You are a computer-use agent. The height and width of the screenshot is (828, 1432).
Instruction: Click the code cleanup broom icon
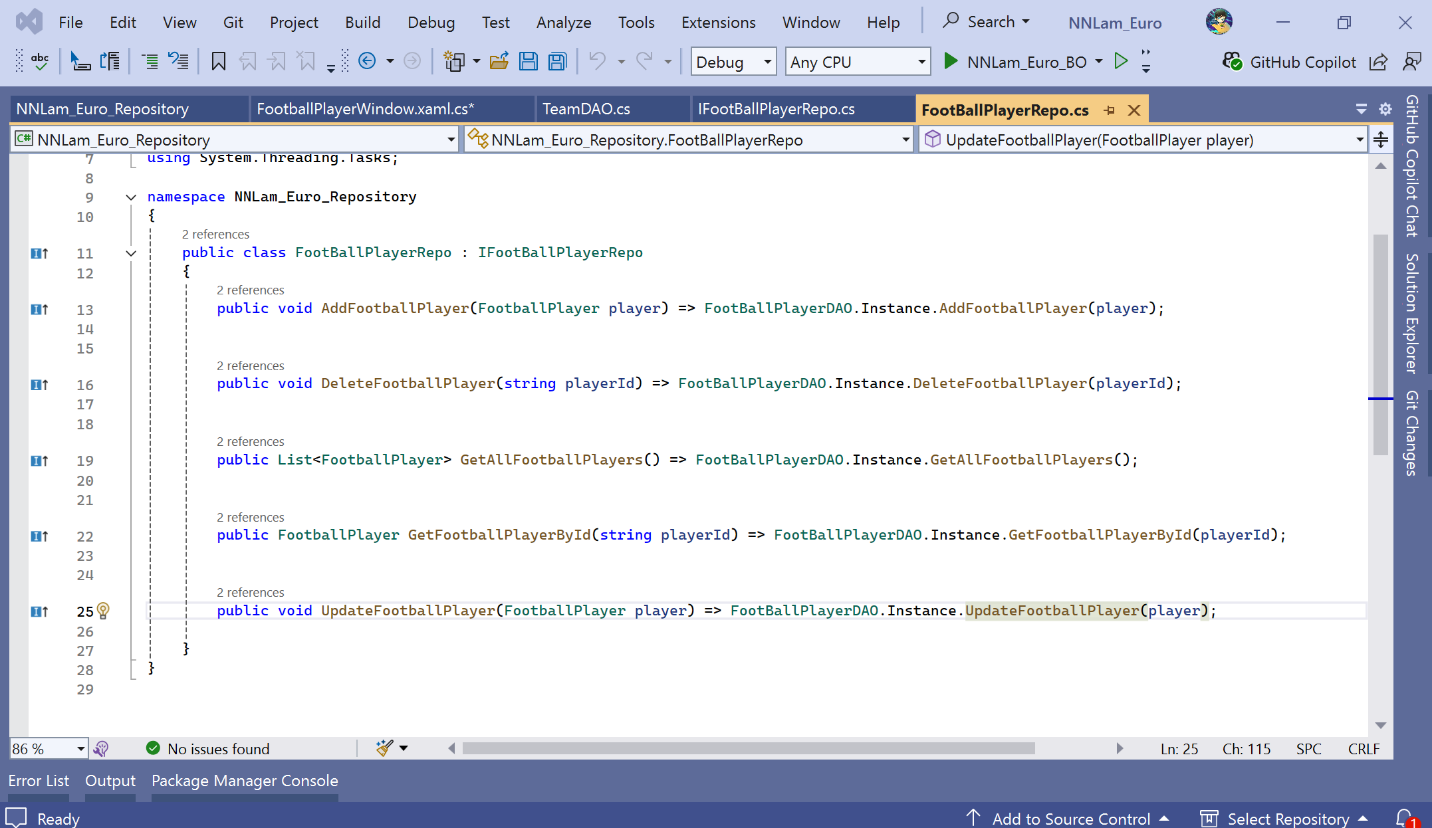coord(385,748)
